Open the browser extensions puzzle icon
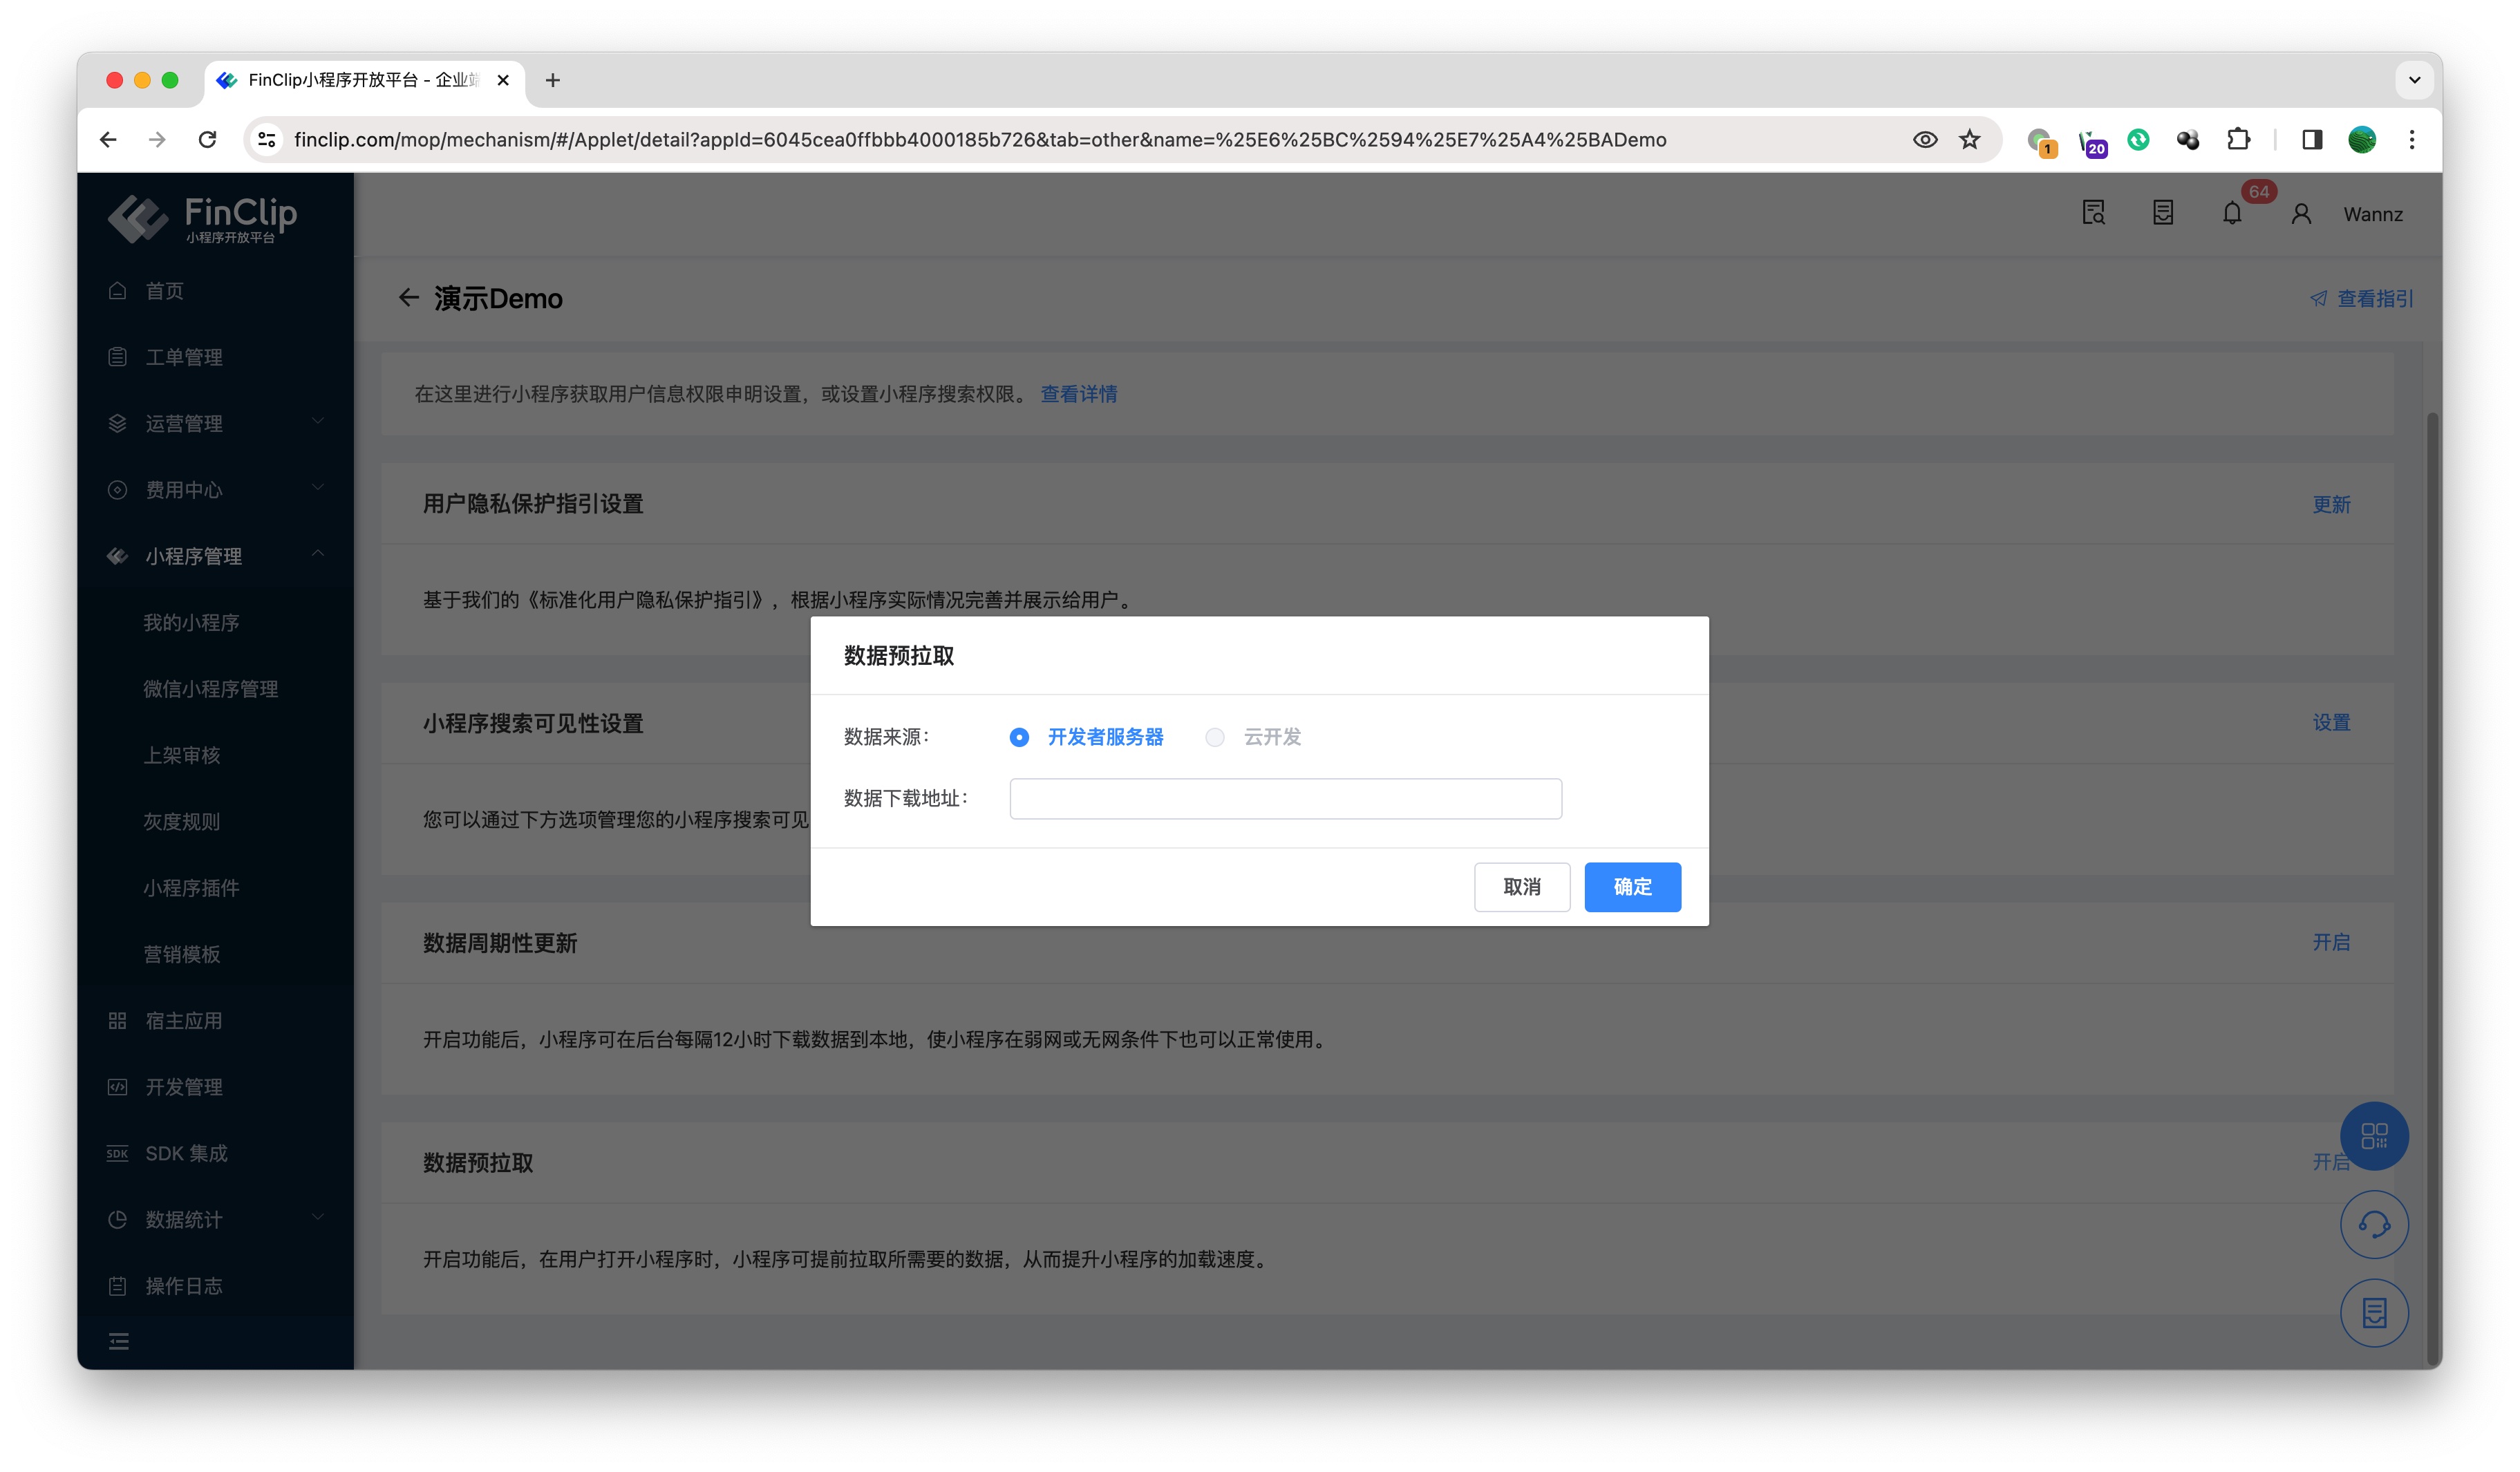Image resolution: width=2520 pixels, height=1472 pixels. pyautogui.click(x=2238, y=139)
